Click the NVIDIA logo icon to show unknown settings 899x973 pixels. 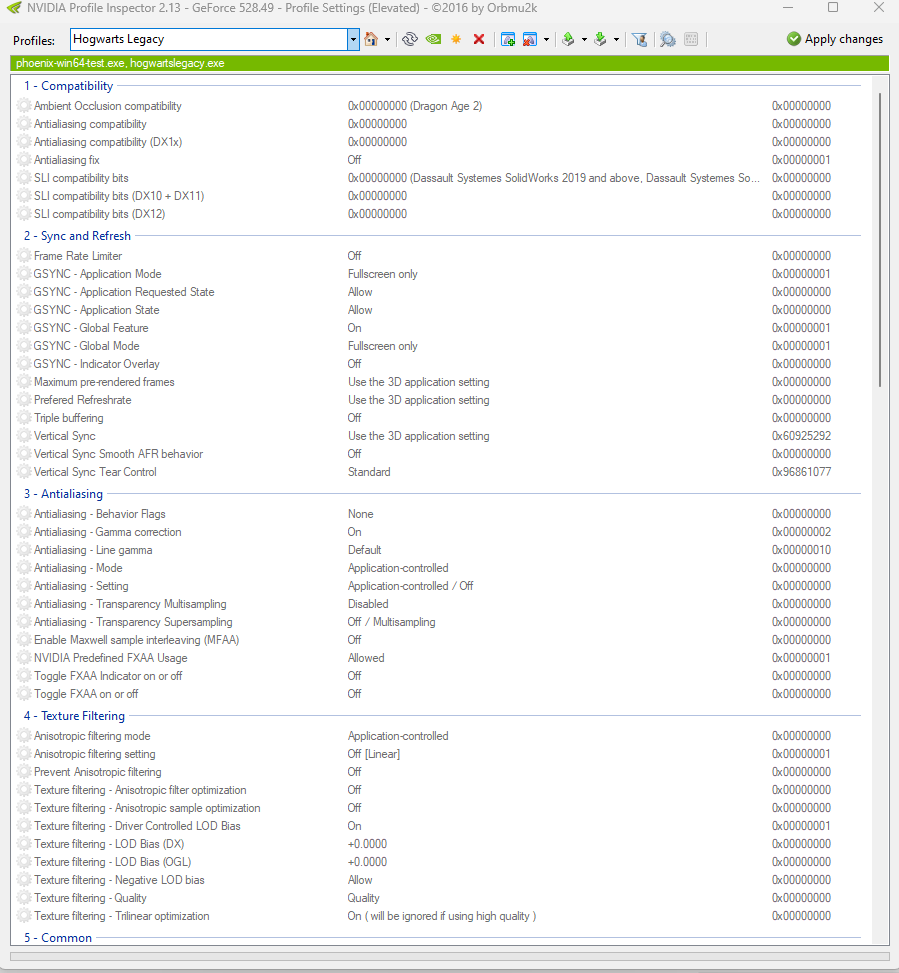tap(433, 39)
